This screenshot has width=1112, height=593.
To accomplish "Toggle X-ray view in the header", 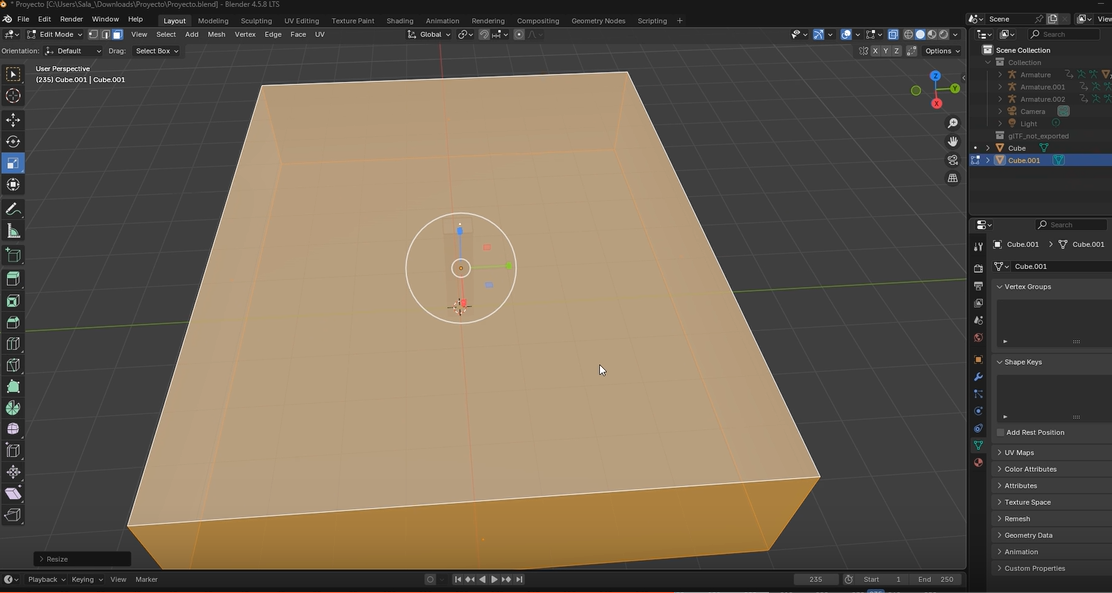I will click(x=893, y=35).
